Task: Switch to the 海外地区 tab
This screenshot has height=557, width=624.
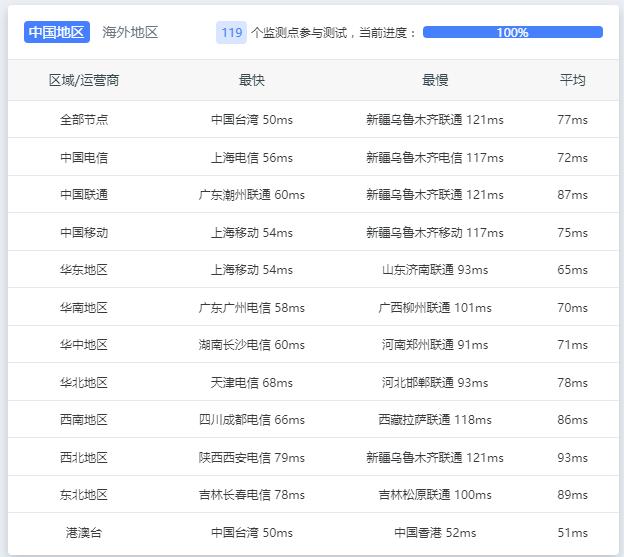Action: [x=130, y=32]
